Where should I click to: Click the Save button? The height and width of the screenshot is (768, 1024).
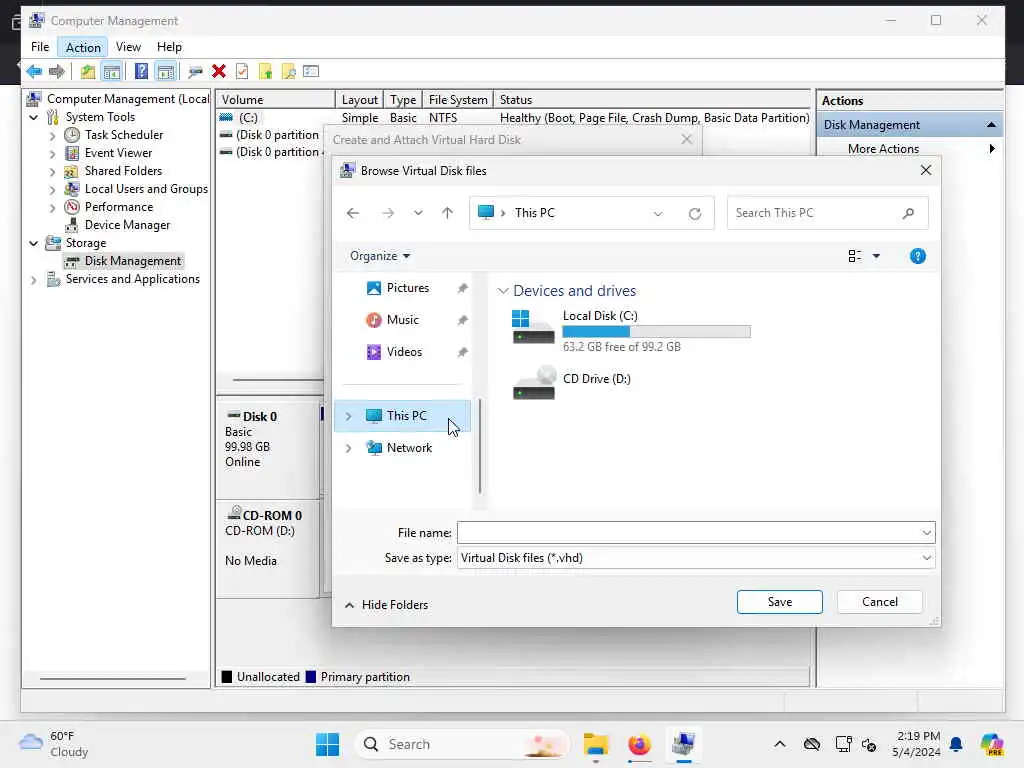click(x=779, y=602)
